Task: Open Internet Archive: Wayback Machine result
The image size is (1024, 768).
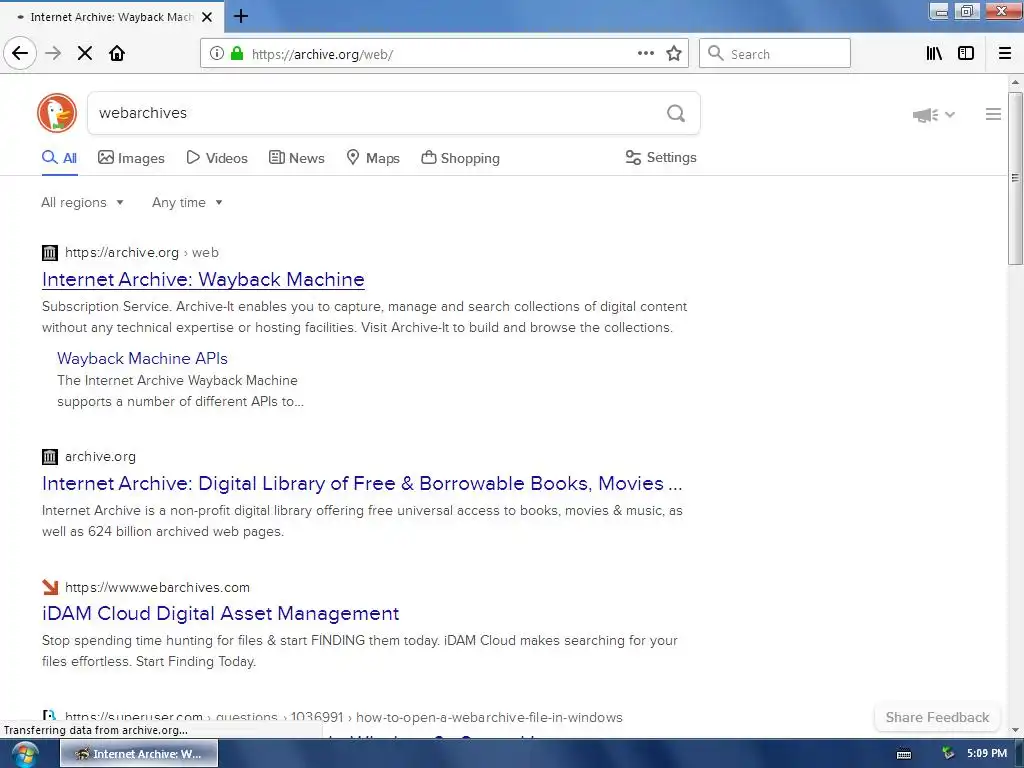Action: (x=203, y=280)
